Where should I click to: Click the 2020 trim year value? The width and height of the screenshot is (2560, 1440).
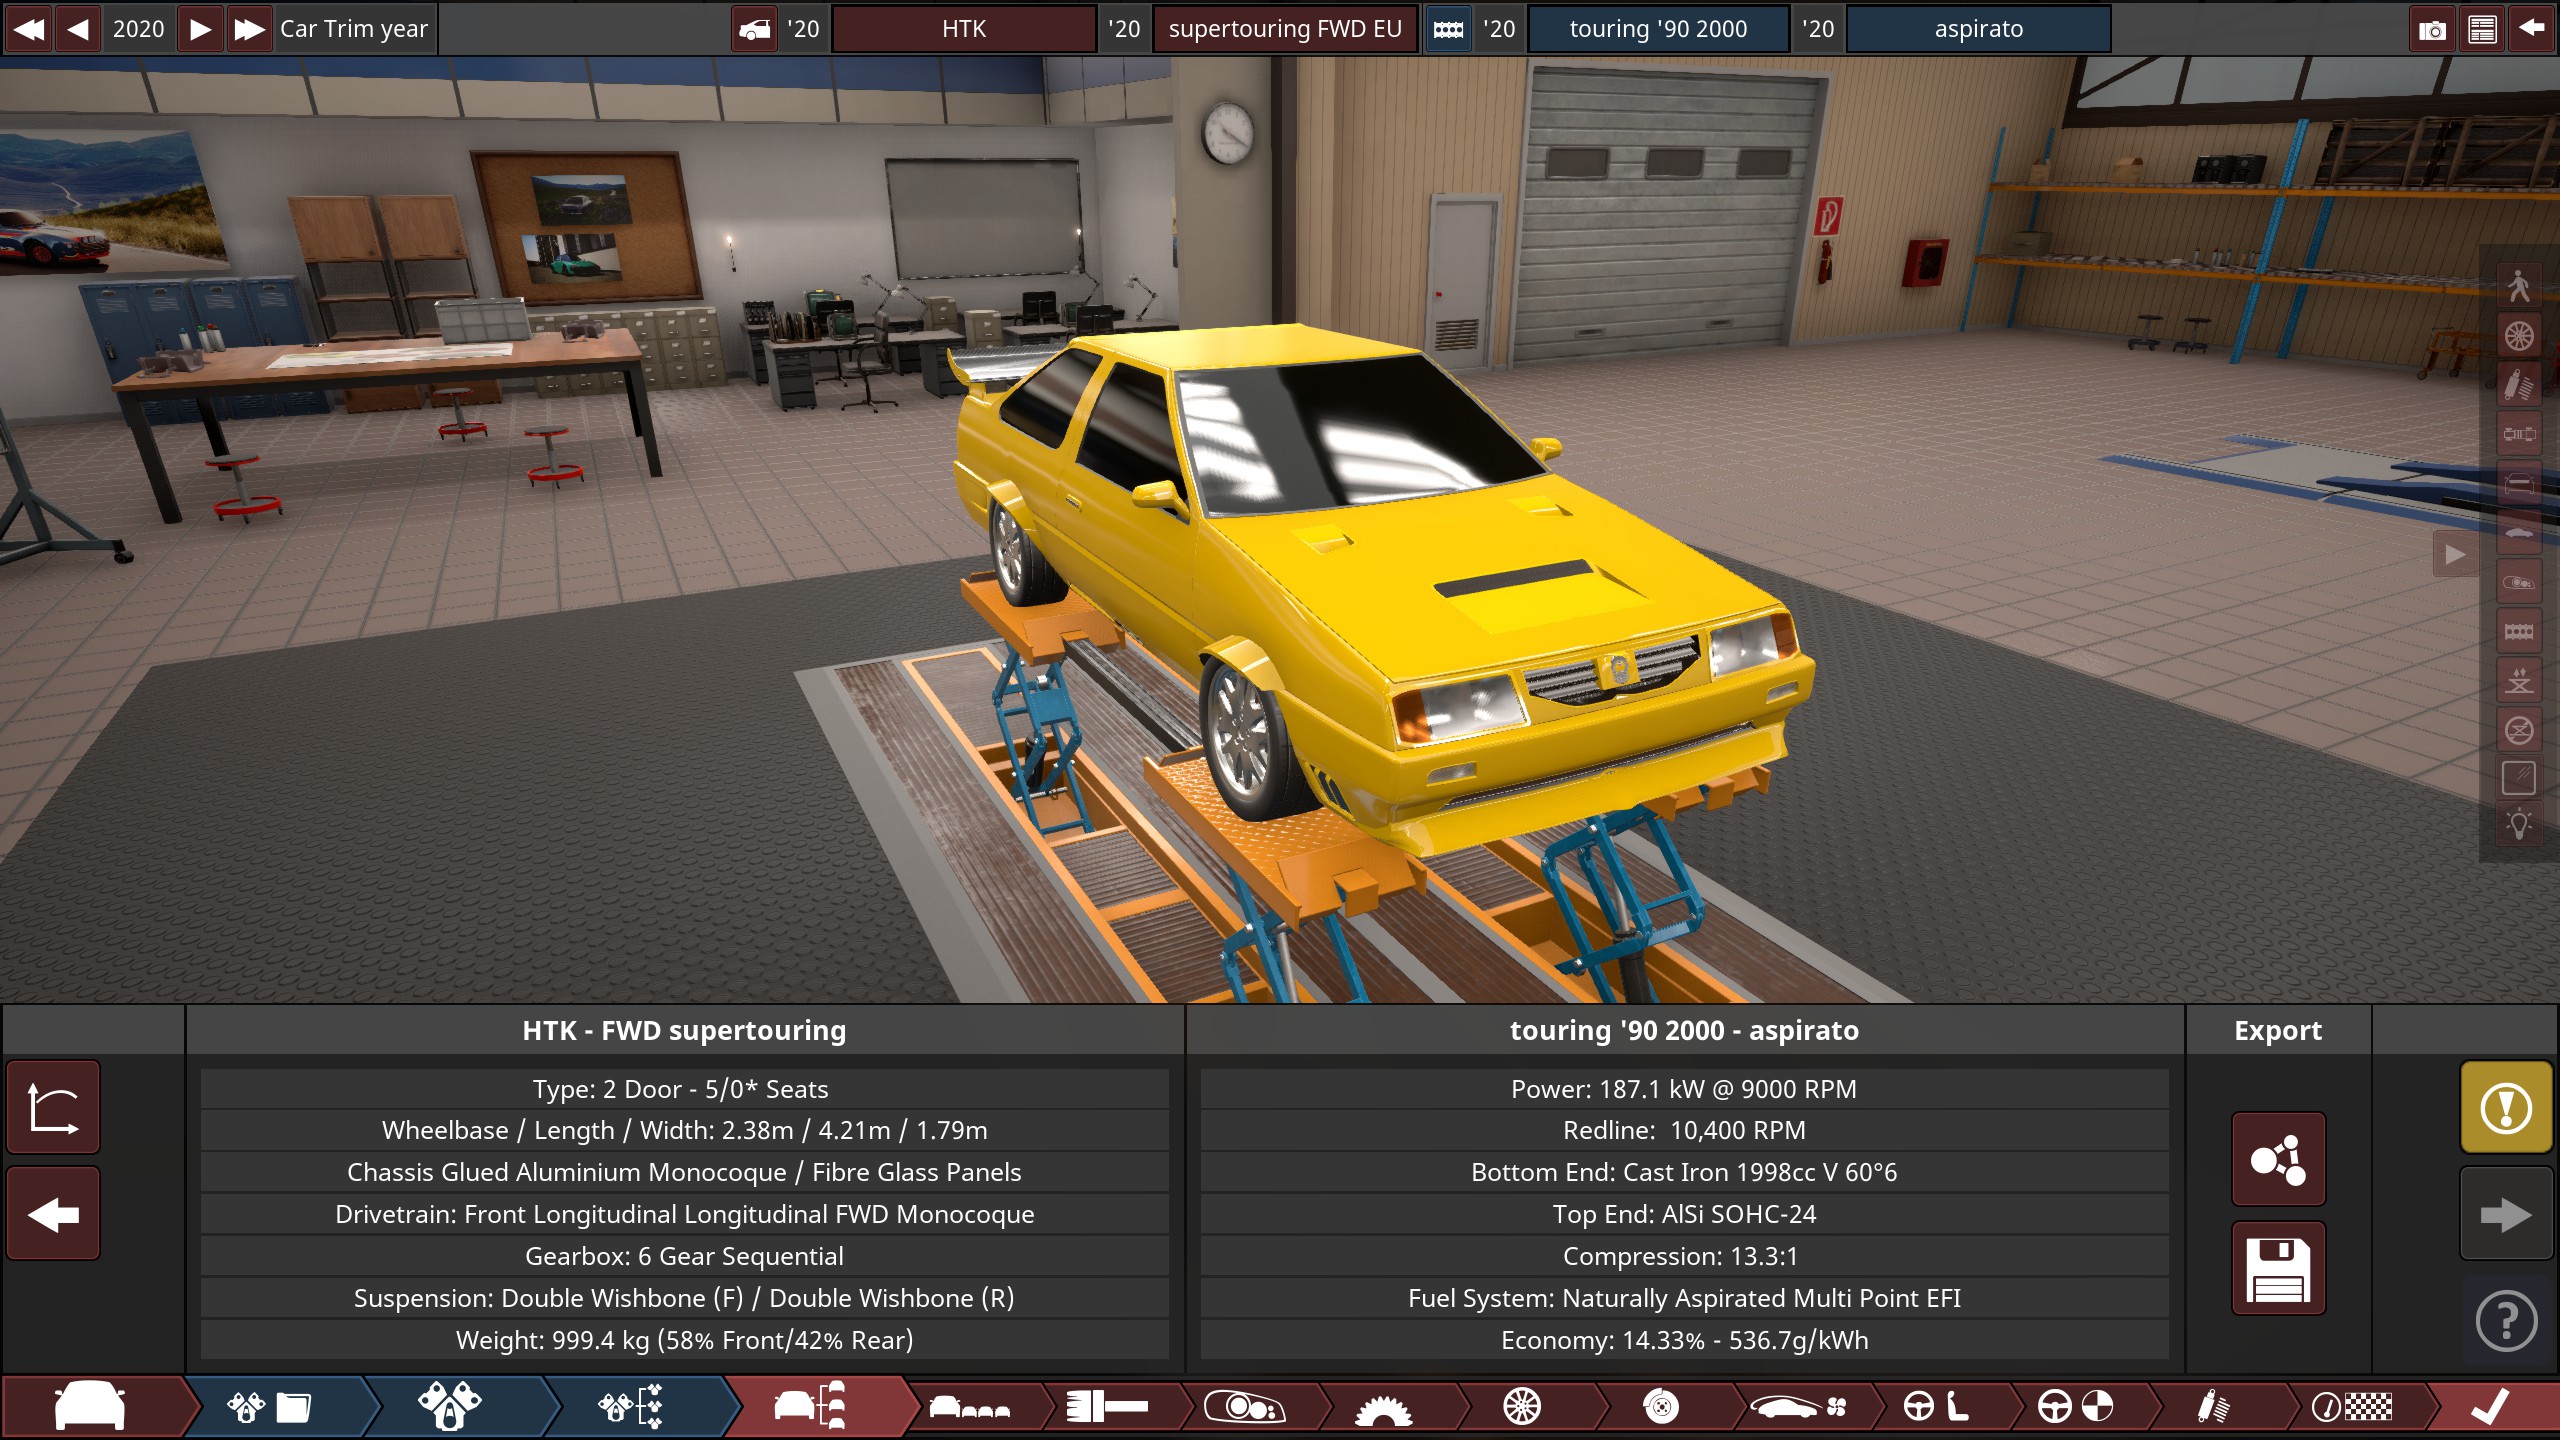coord(138,28)
